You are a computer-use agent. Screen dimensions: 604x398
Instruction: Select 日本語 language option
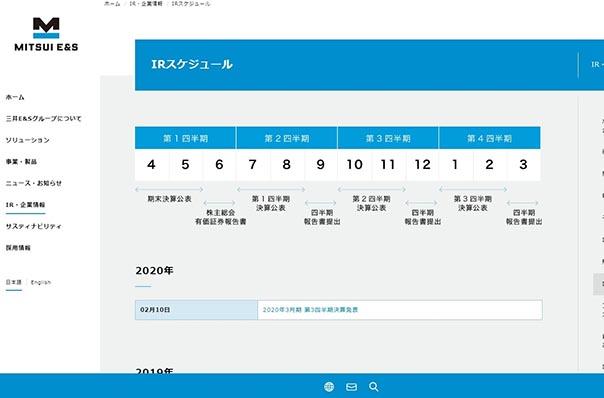(x=13, y=282)
